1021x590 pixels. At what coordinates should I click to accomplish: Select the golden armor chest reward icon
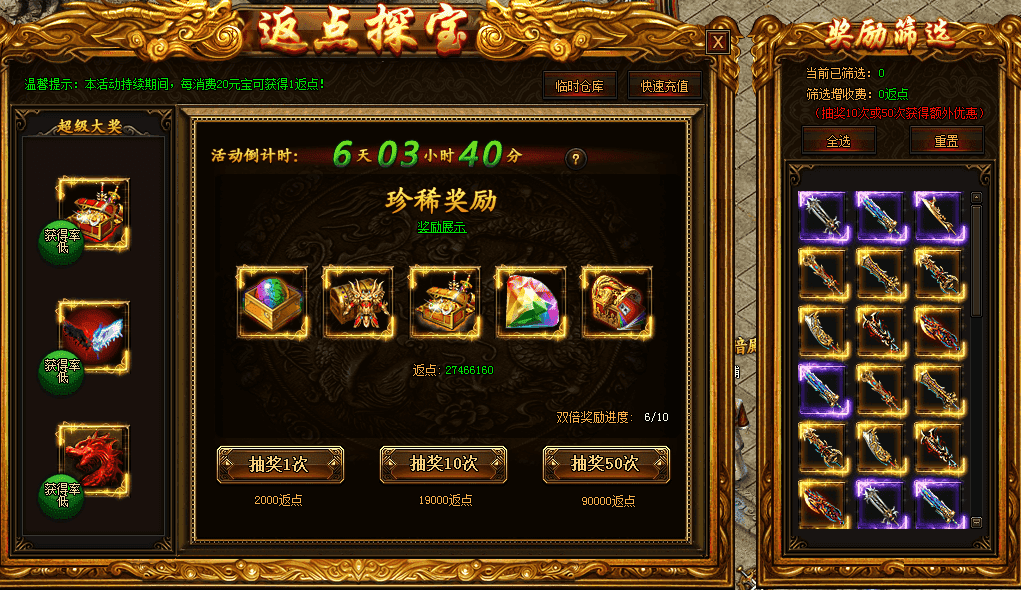(358, 302)
